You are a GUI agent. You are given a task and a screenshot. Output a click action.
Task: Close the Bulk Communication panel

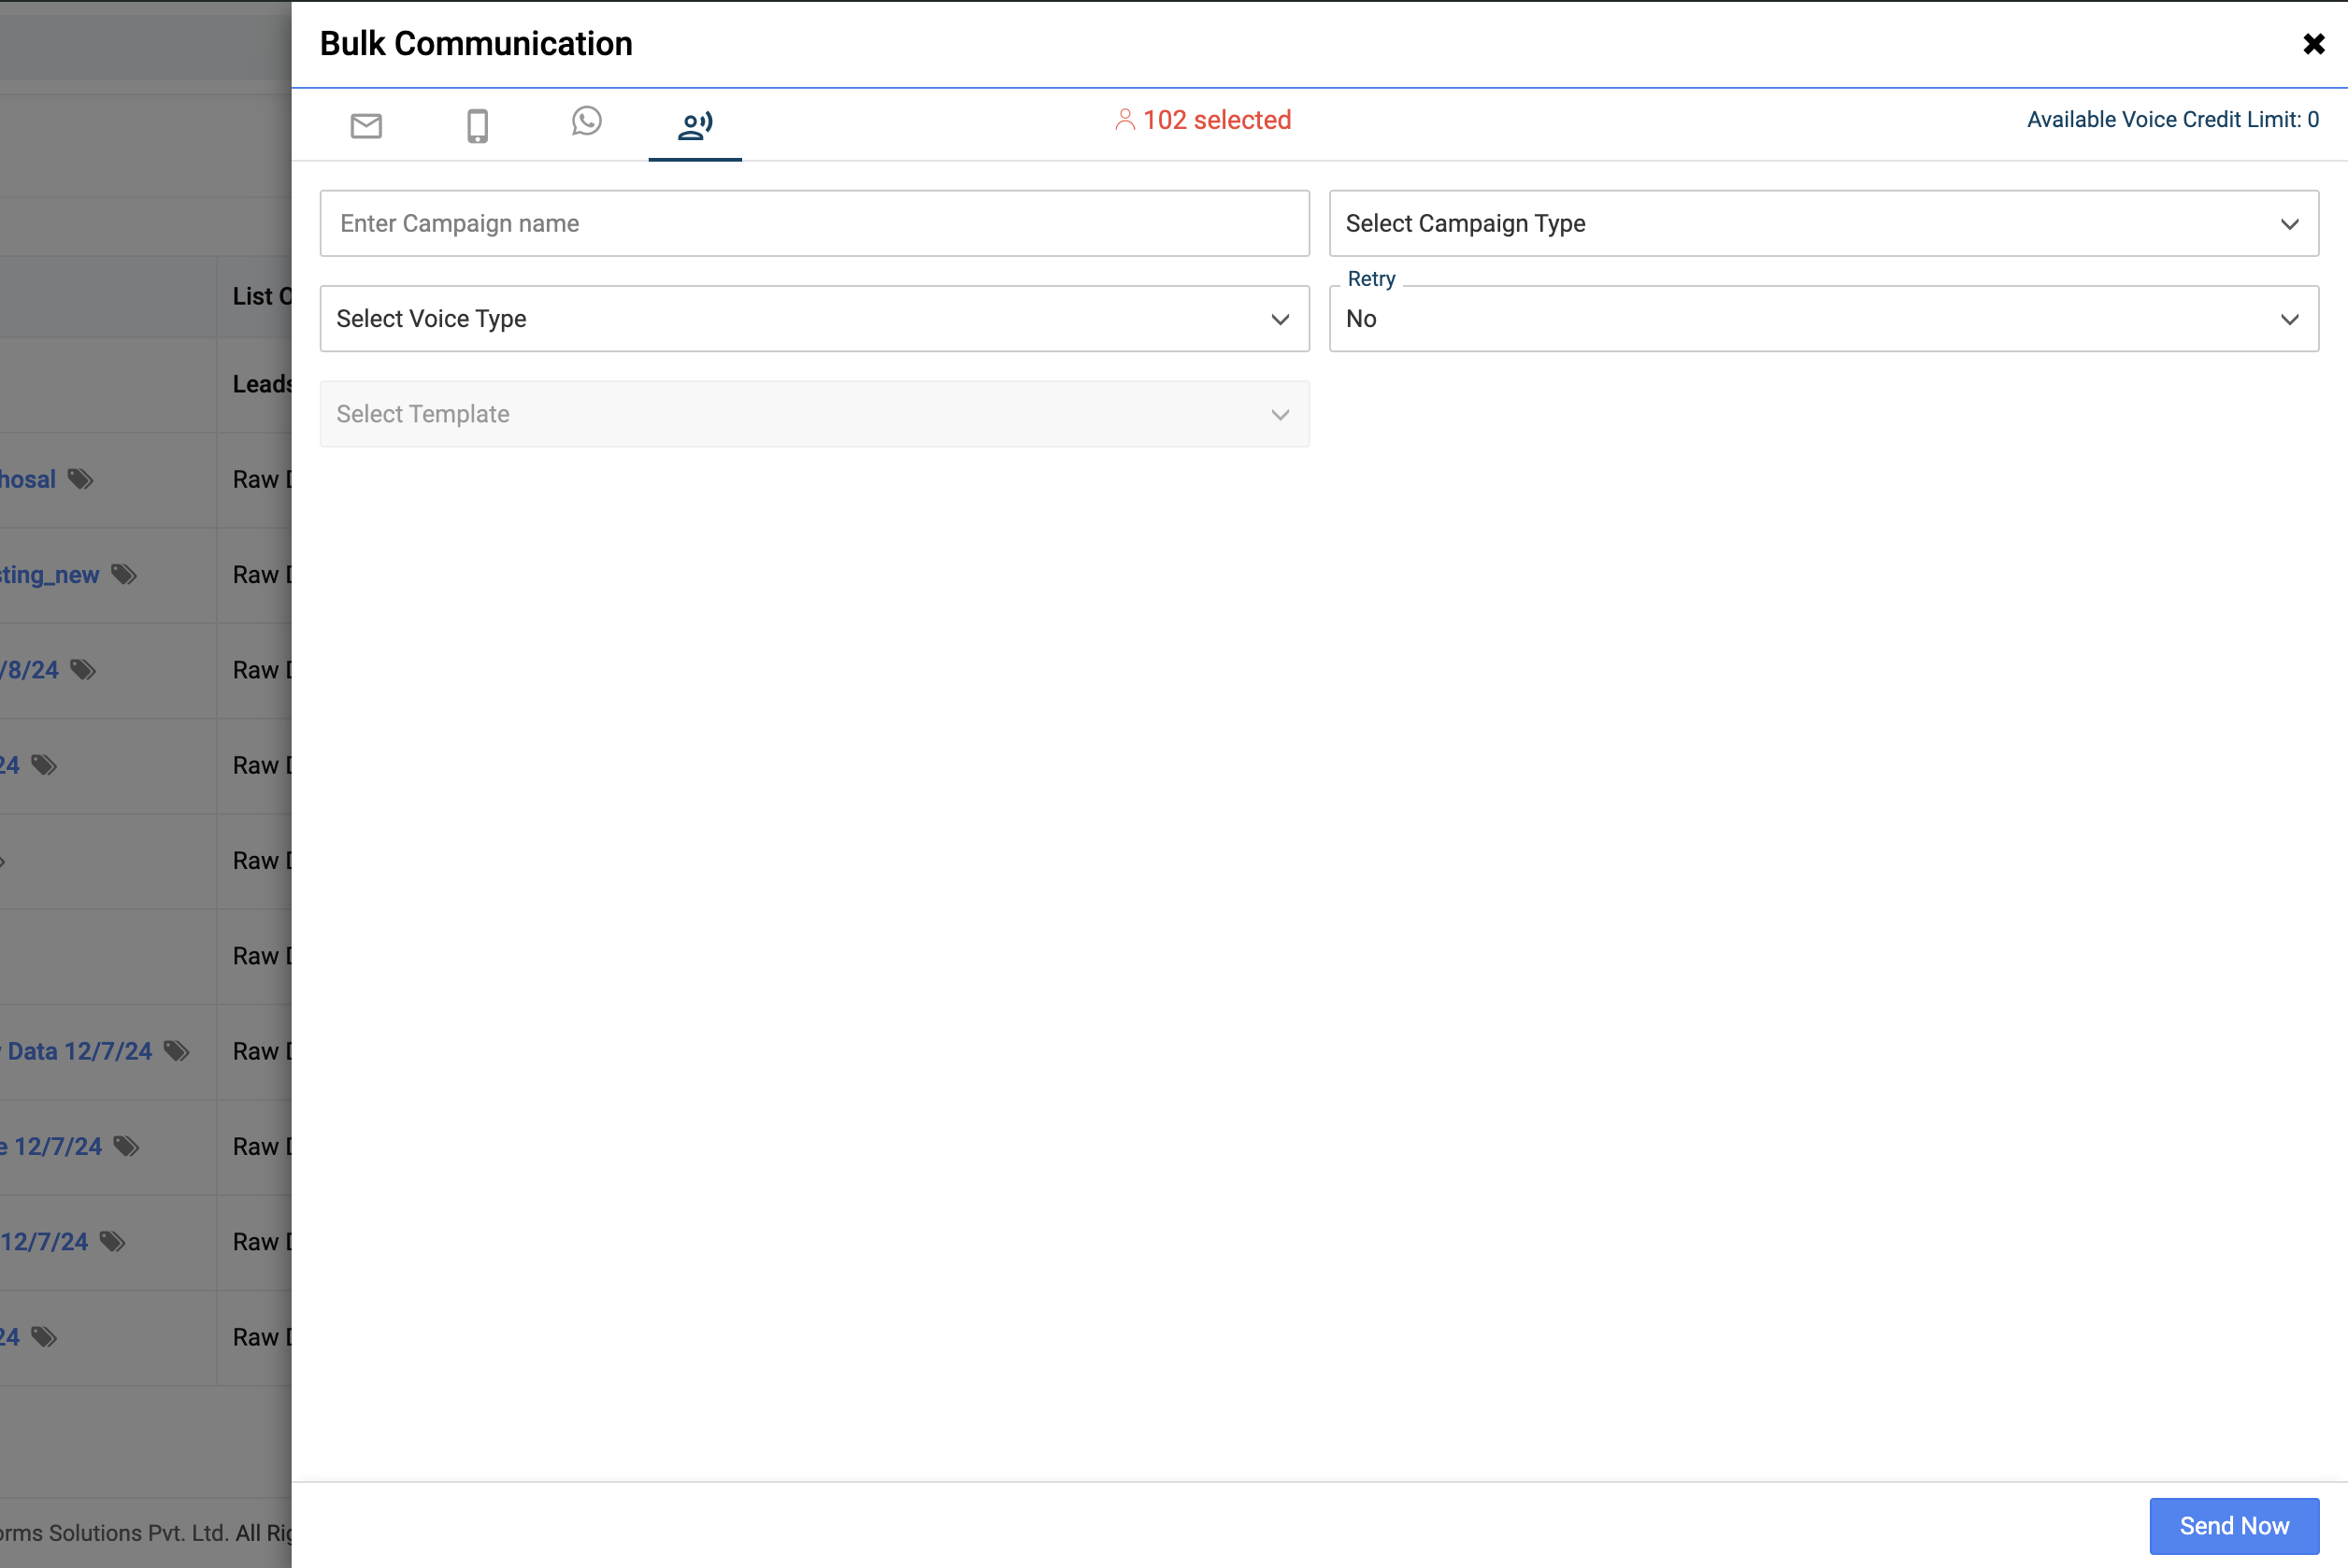[2313, 44]
